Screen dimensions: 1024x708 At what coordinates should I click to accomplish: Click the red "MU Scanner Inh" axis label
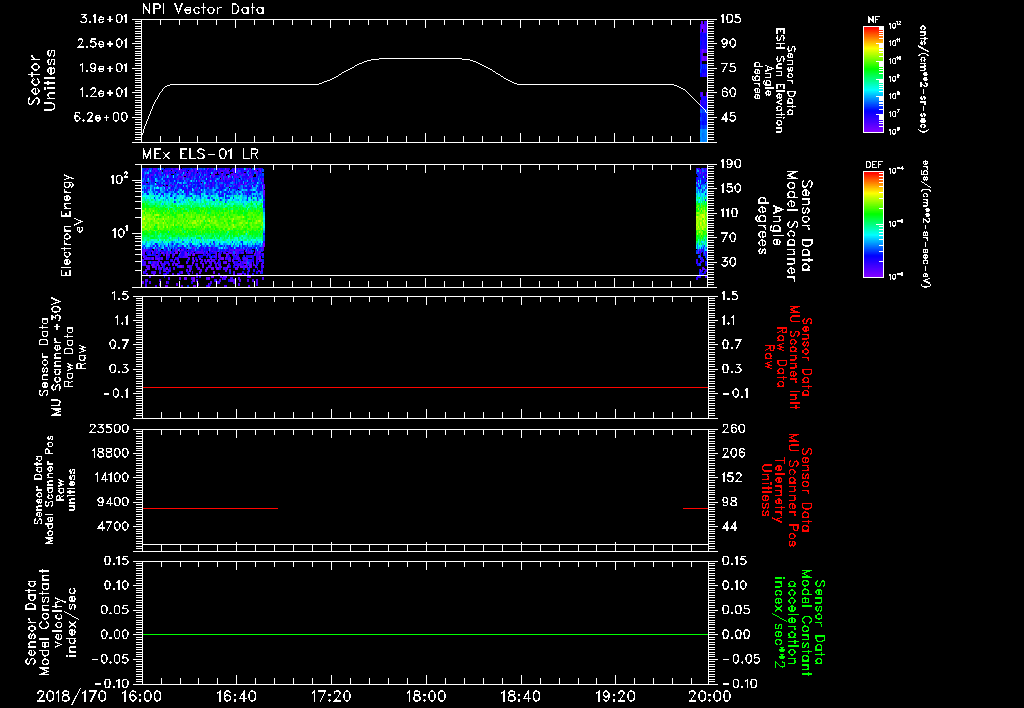789,357
